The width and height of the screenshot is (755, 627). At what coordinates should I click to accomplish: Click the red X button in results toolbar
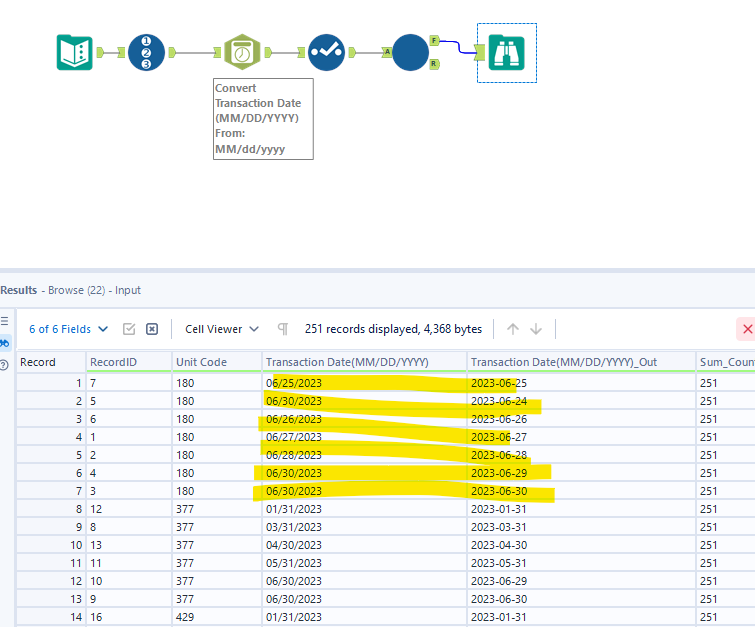746,329
